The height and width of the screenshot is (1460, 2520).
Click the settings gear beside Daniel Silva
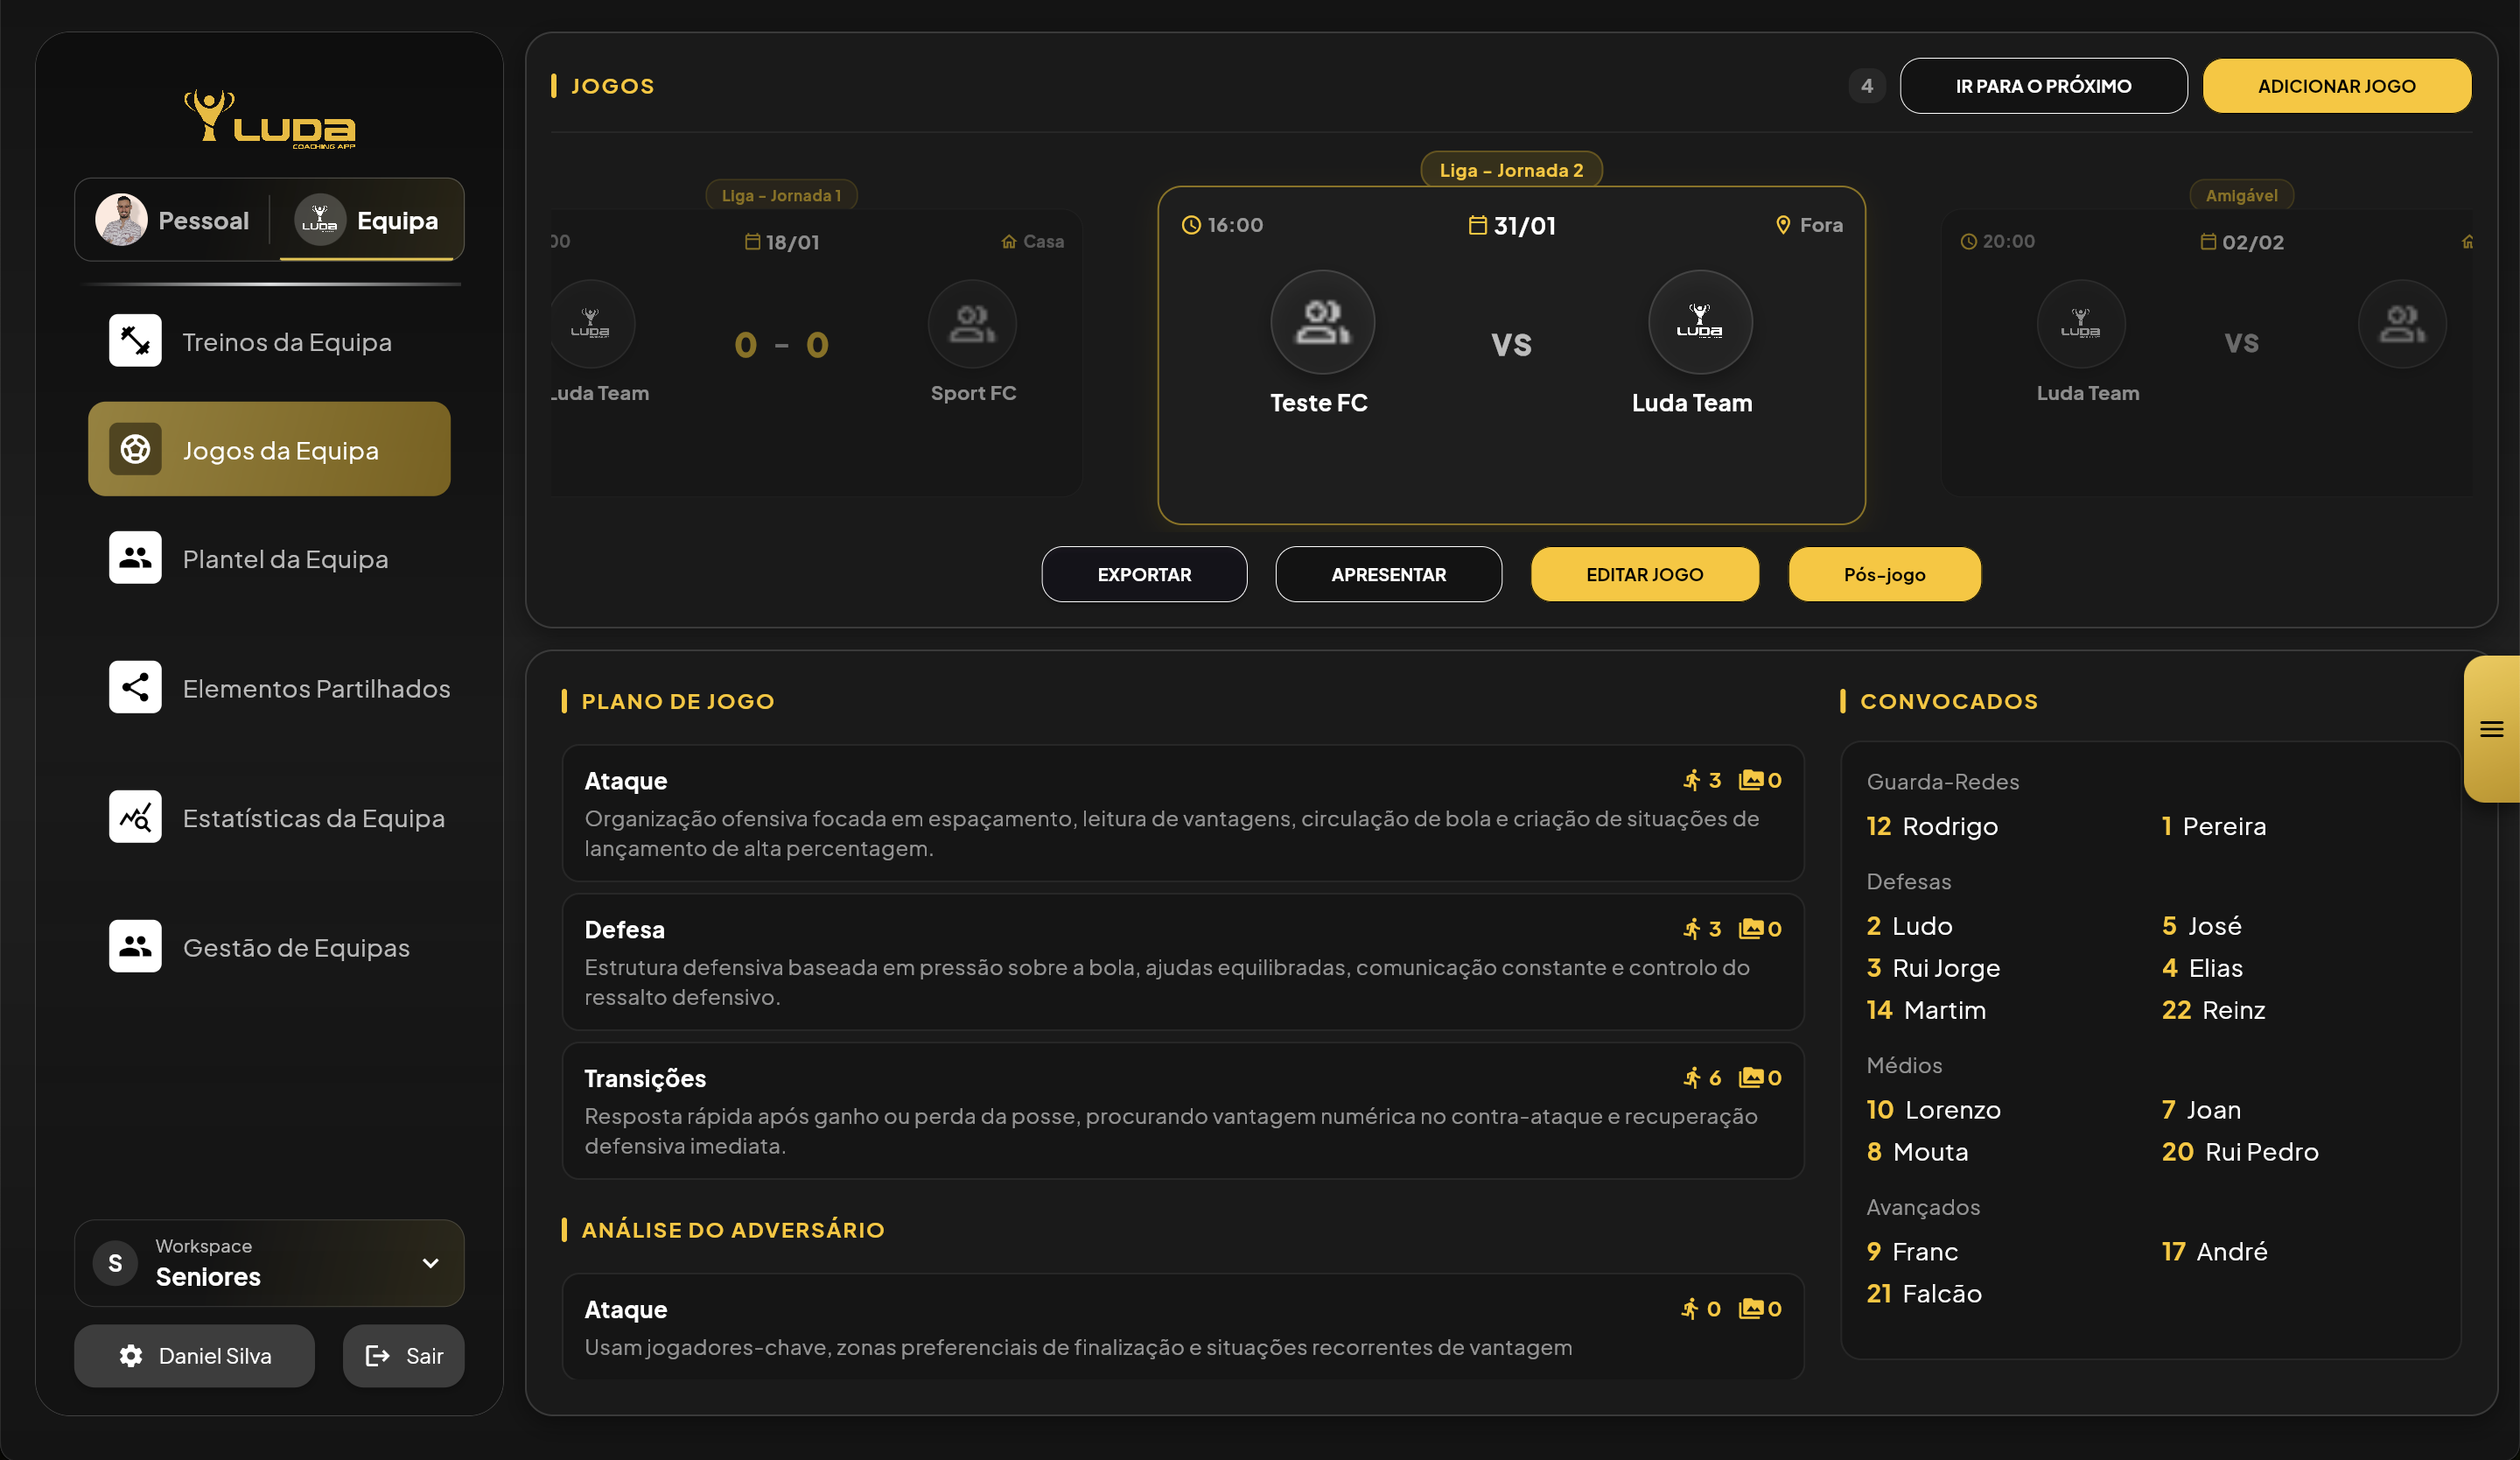tap(131, 1356)
